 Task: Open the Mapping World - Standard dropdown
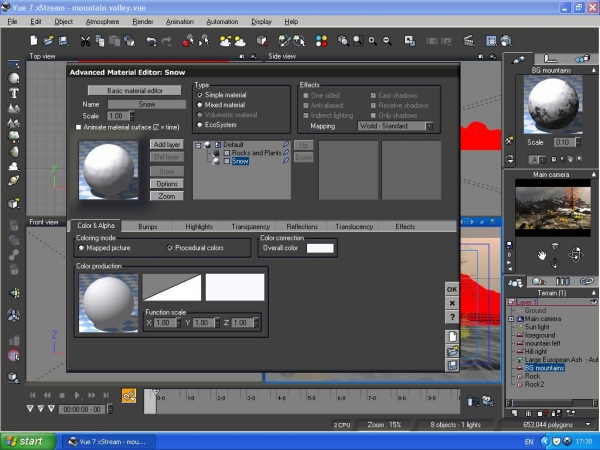[x=395, y=126]
